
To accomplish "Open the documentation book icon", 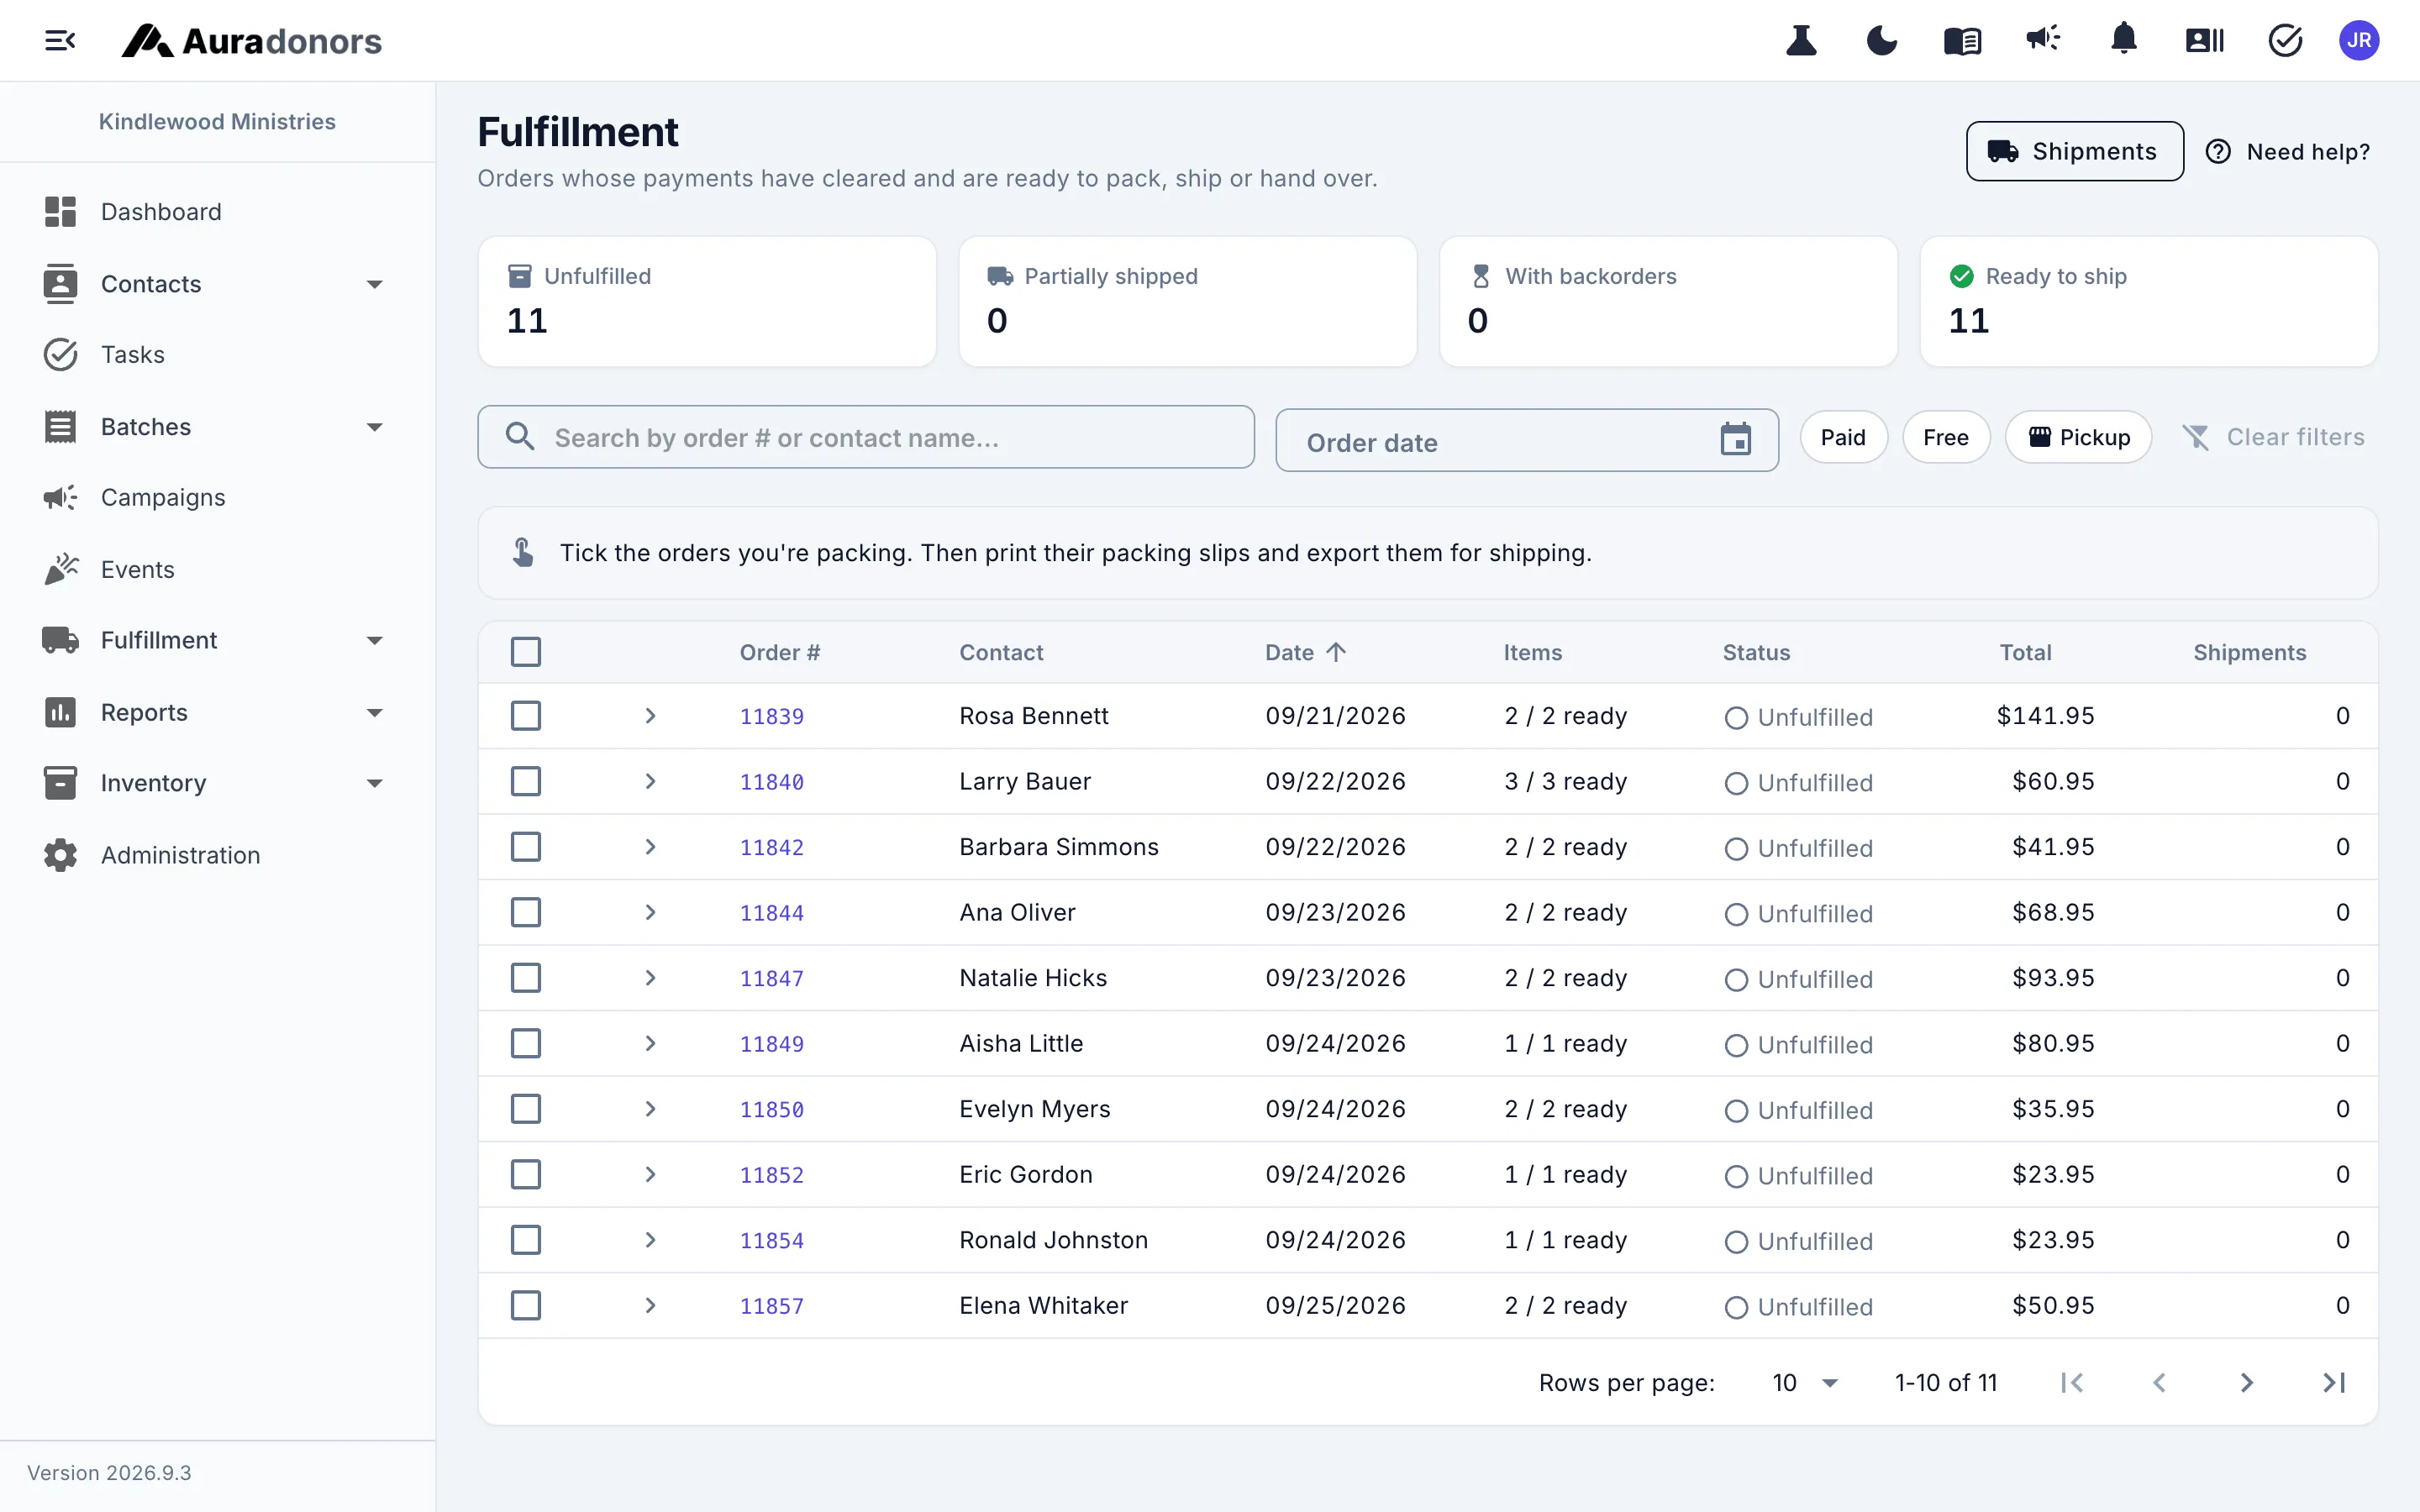I will [x=1962, y=41].
